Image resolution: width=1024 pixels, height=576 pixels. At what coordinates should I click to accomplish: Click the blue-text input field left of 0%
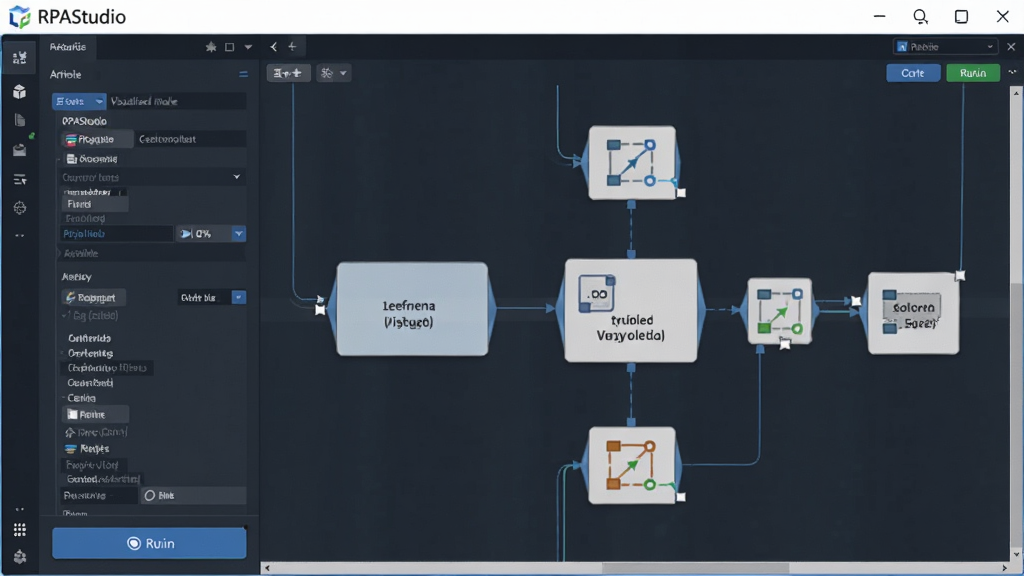click(x=116, y=234)
